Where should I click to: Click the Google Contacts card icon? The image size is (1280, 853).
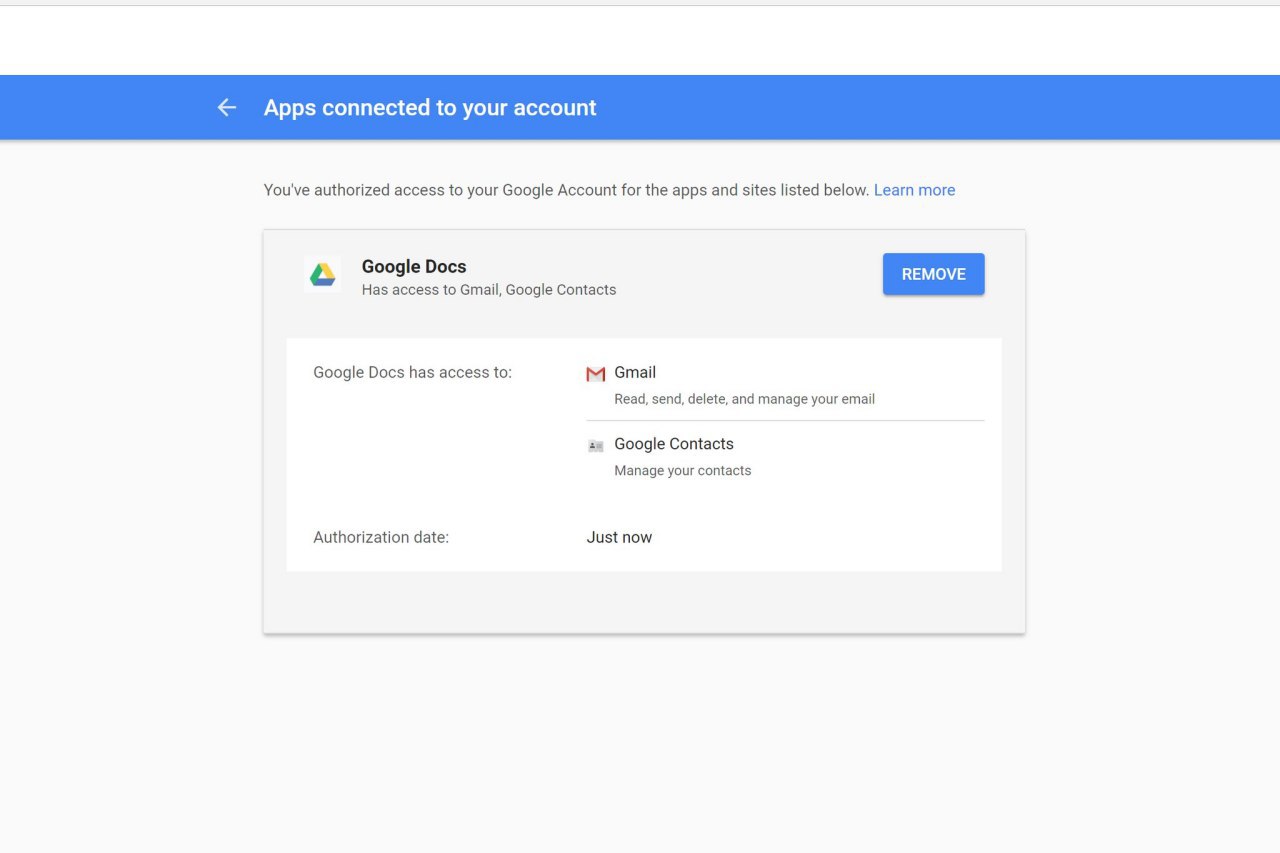click(596, 446)
